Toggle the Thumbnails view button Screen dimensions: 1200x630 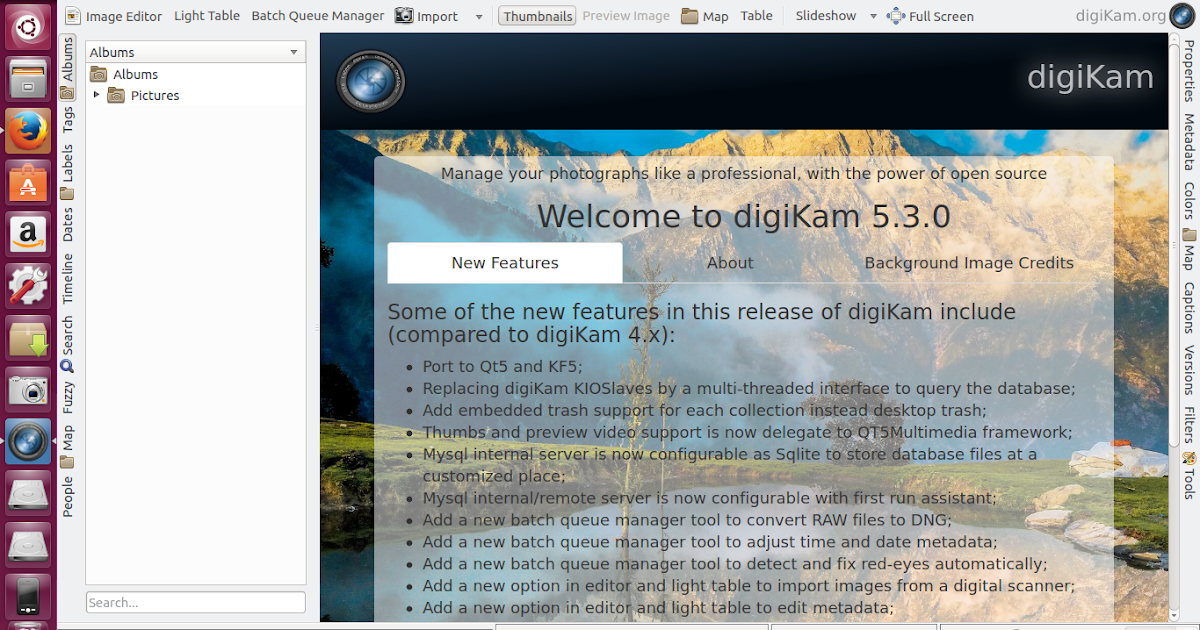point(538,16)
